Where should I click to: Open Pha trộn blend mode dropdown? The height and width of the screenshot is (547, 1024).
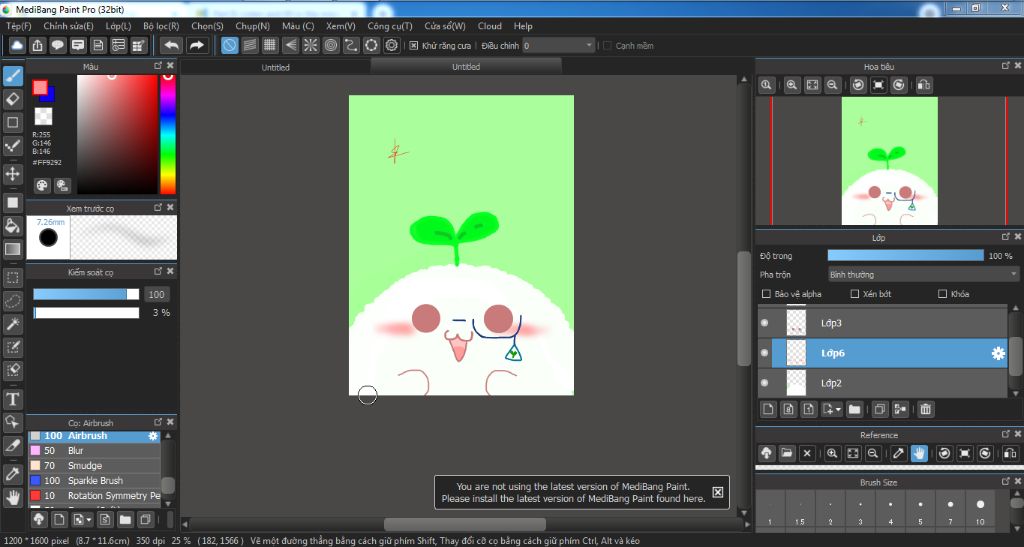(x=922, y=274)
